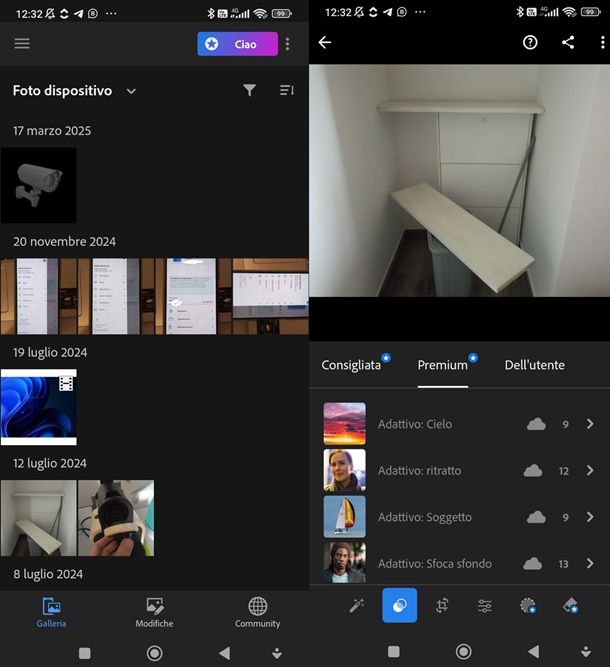Expand the Foto dispositivo dropdown
The image size is (610, 667).
click(131, 91)
